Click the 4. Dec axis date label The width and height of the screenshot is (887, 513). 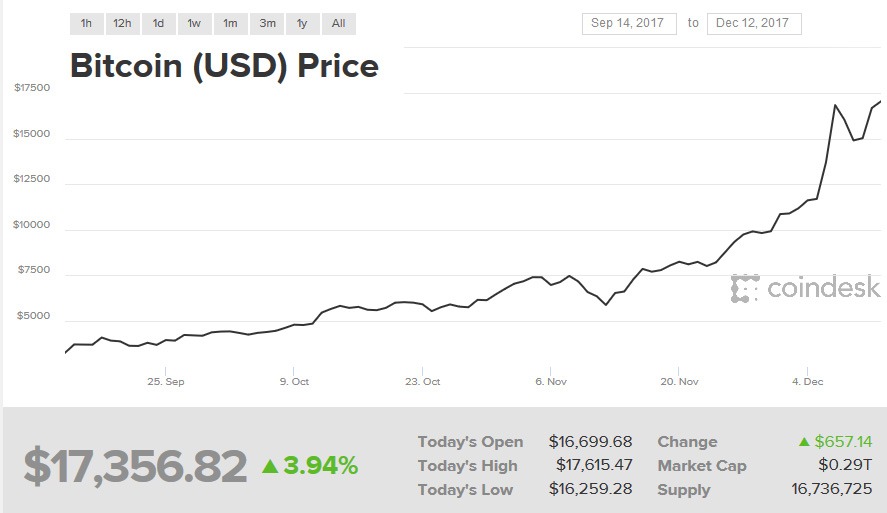pyautogui.click(x=807, y=381)
